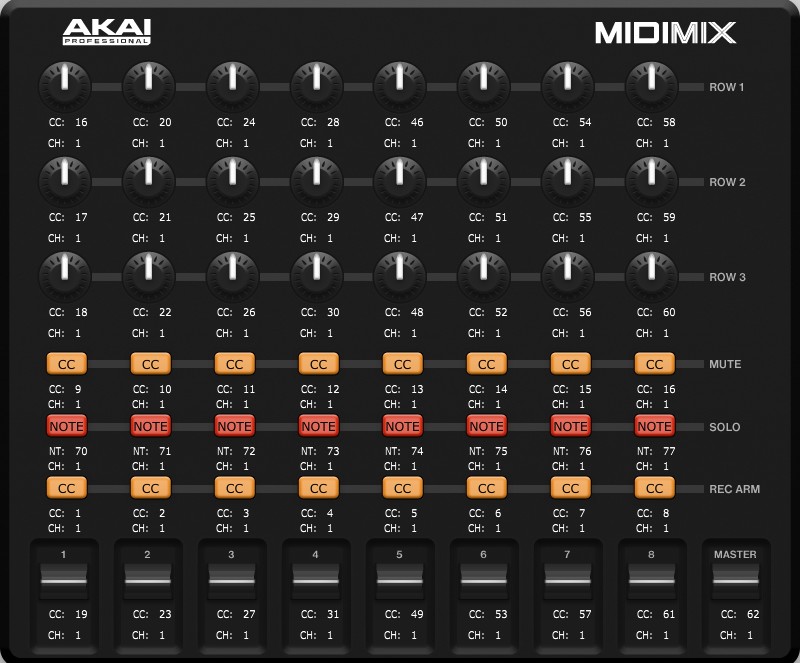The width and height of the screenshot is (800, 663).
Task: Click the MIDIMIX title logo
Action: coord(665,33)
